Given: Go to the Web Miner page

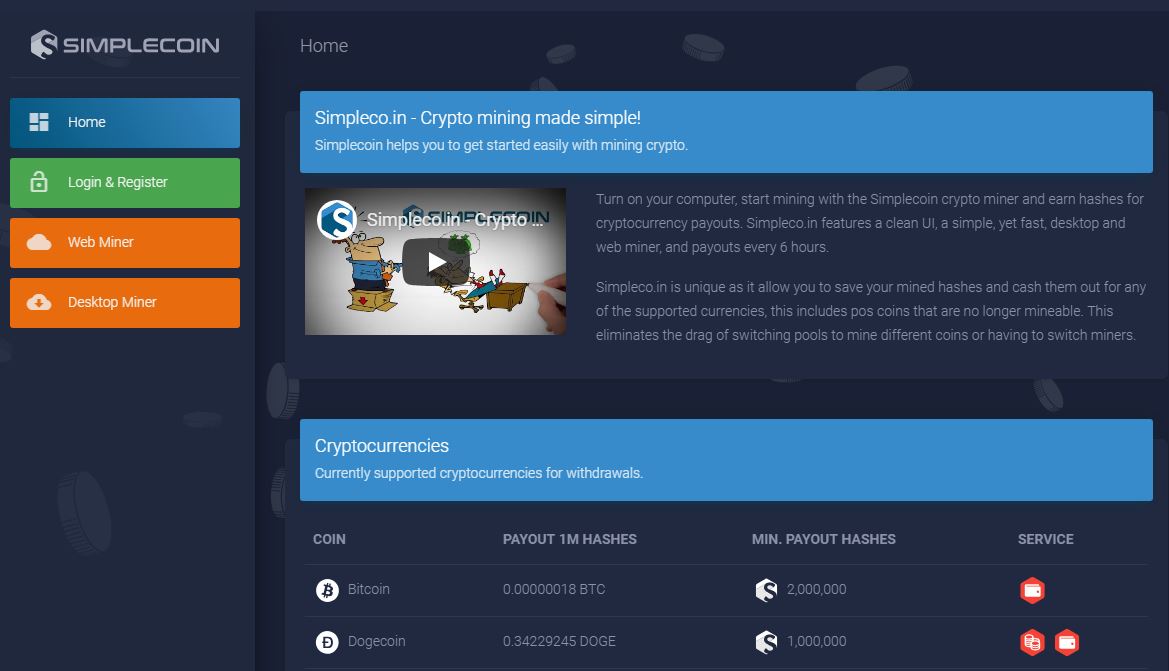Looking at the screenshot, I should [x=125, y=243].
